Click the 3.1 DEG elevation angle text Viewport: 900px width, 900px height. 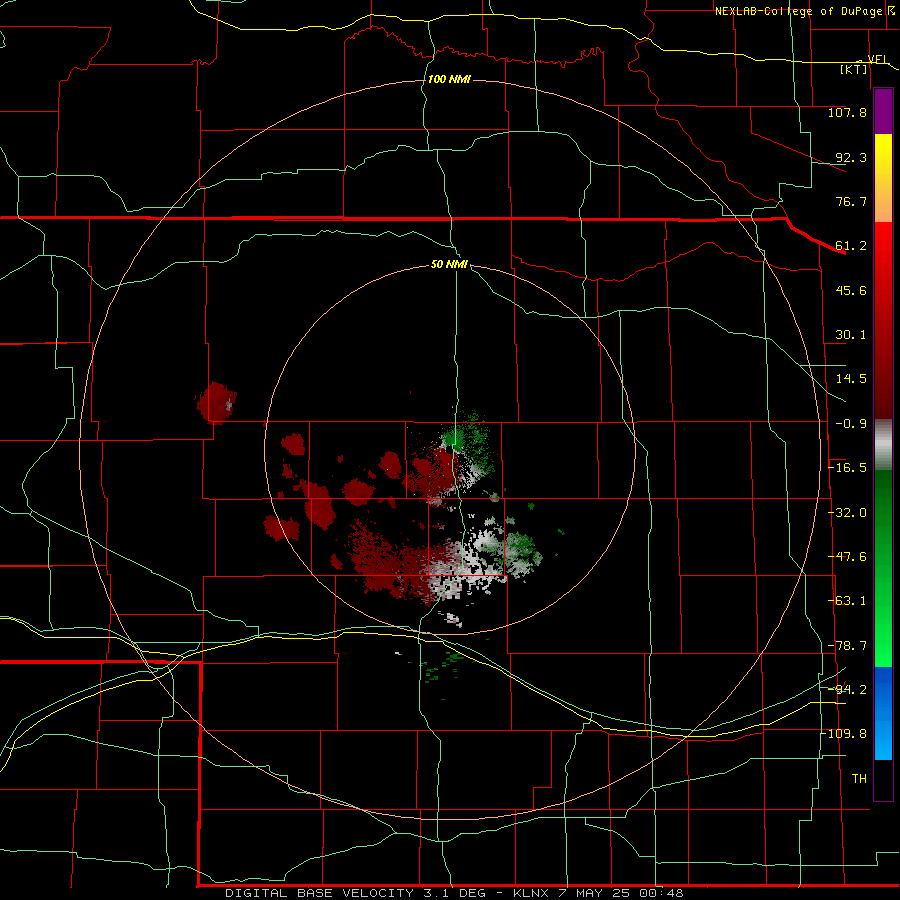tap(453, 893)
